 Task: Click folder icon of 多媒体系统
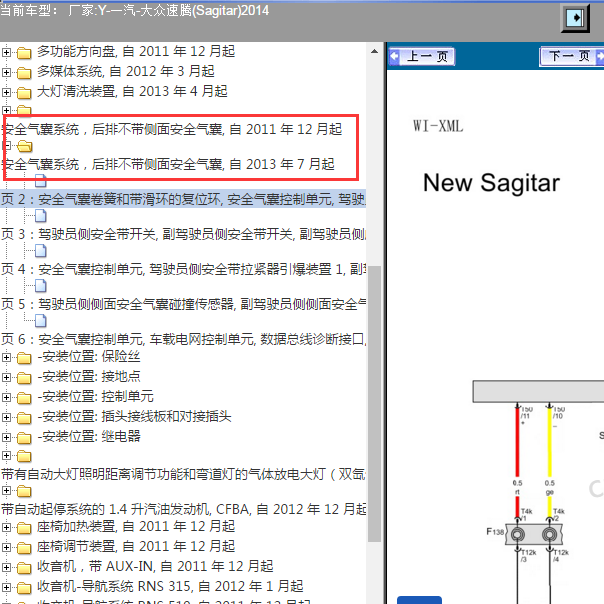(x=24, y=73)
